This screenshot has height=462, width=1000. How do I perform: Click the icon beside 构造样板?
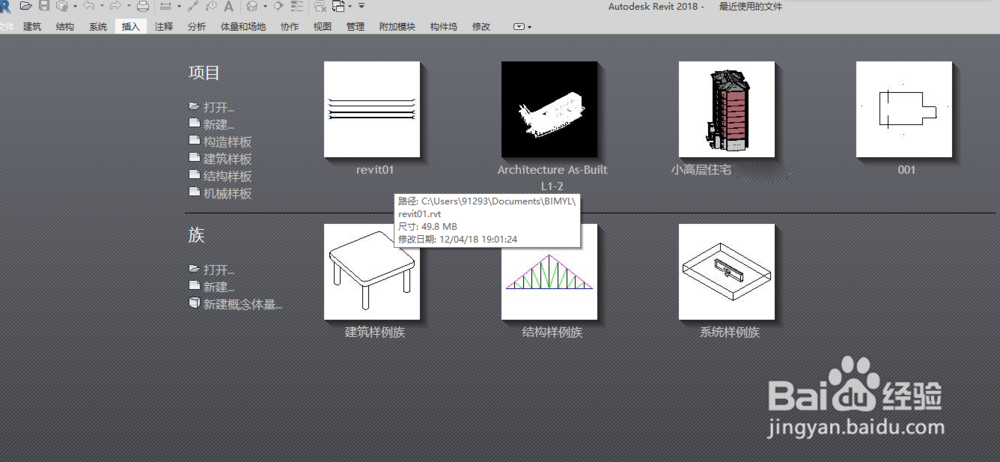[194, 140]
